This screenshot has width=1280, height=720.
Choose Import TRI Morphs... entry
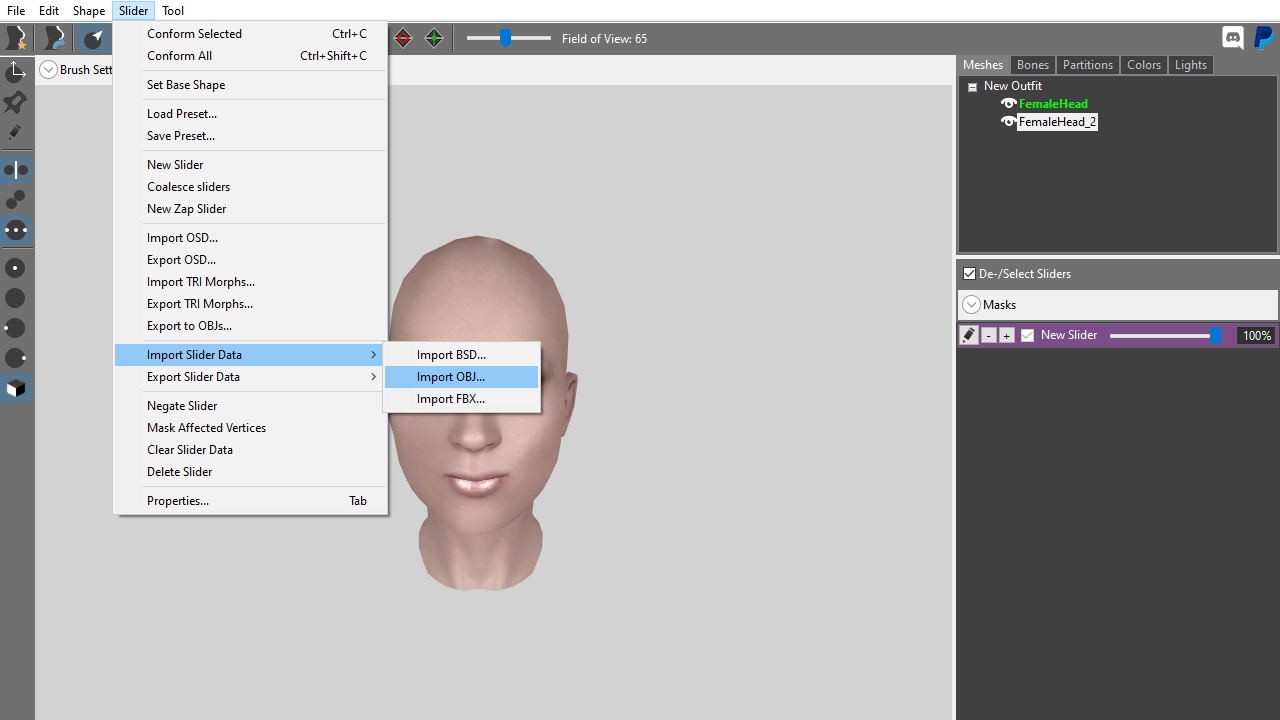250,282
